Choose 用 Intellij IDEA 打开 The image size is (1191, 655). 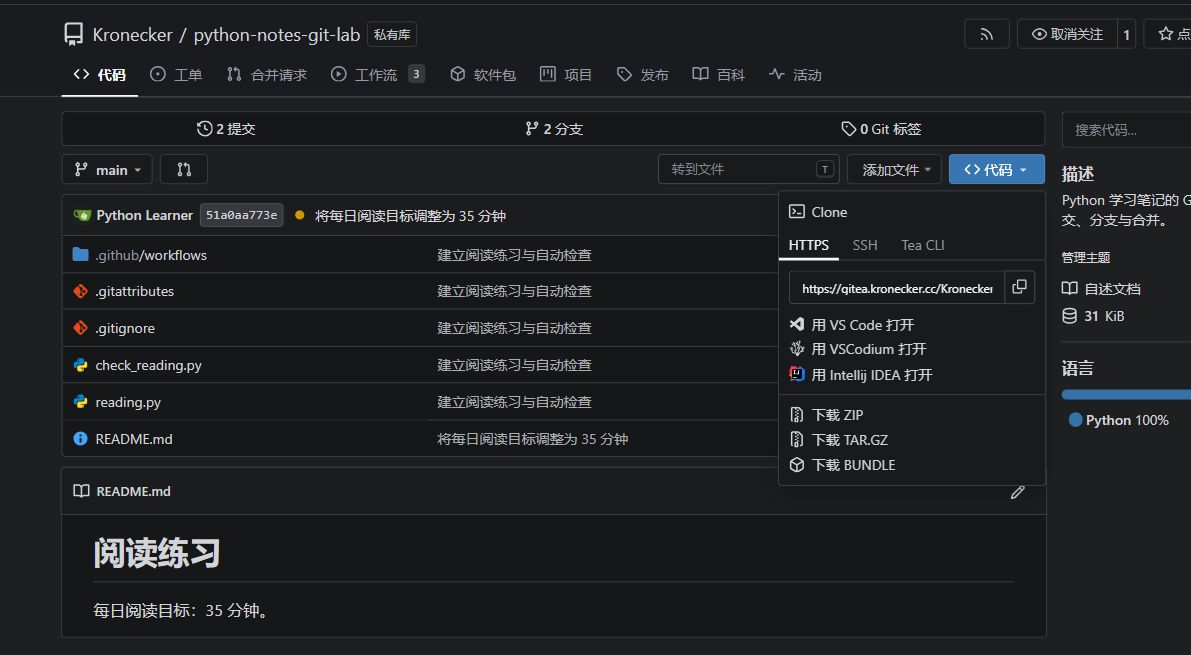point(861,375)
